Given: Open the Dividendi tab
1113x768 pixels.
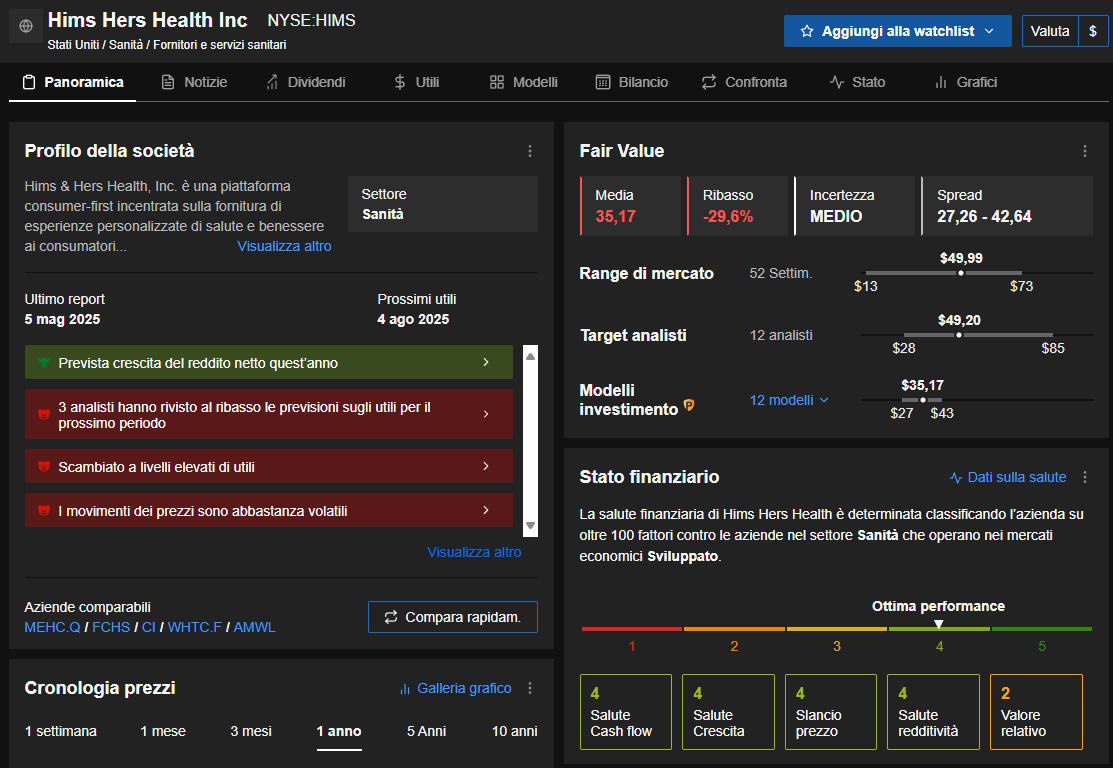Looking at the screenshot, I should click(306, 82).
